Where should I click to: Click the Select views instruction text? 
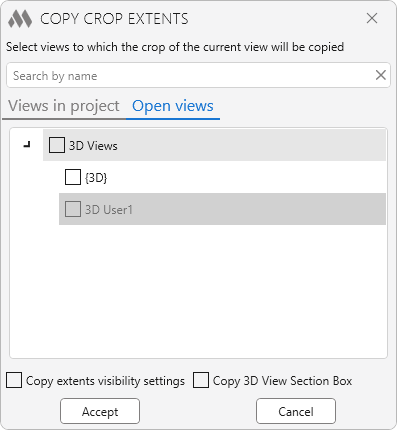175,47
